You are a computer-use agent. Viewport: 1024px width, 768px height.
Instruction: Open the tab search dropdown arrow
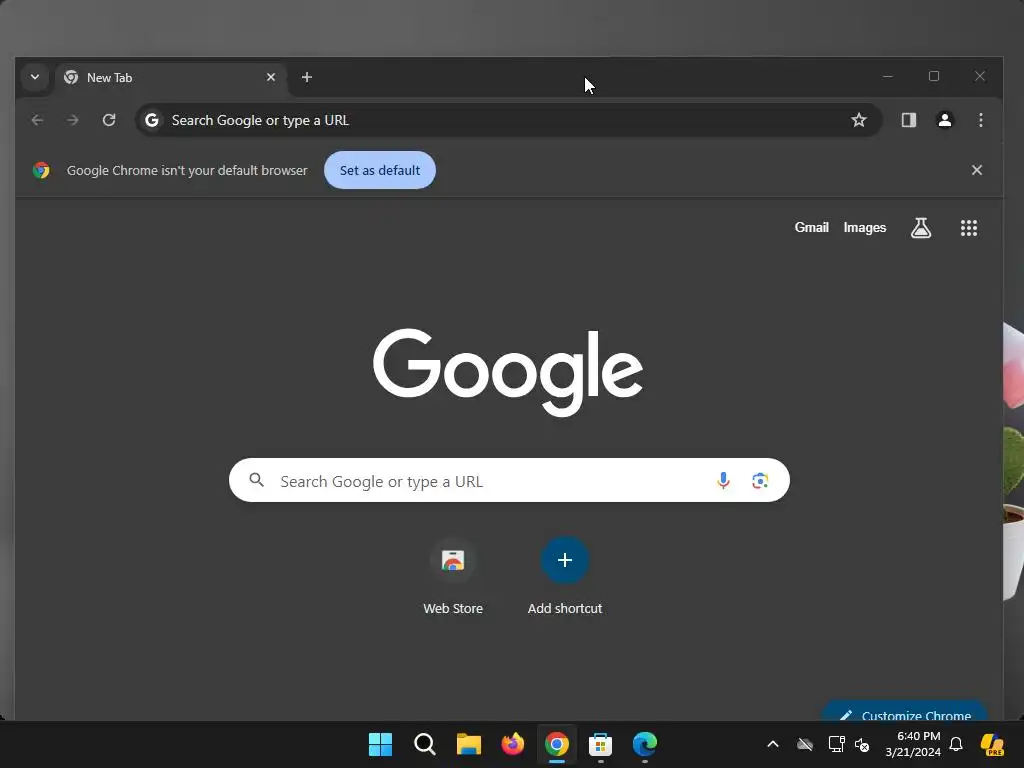coord(35,77)
